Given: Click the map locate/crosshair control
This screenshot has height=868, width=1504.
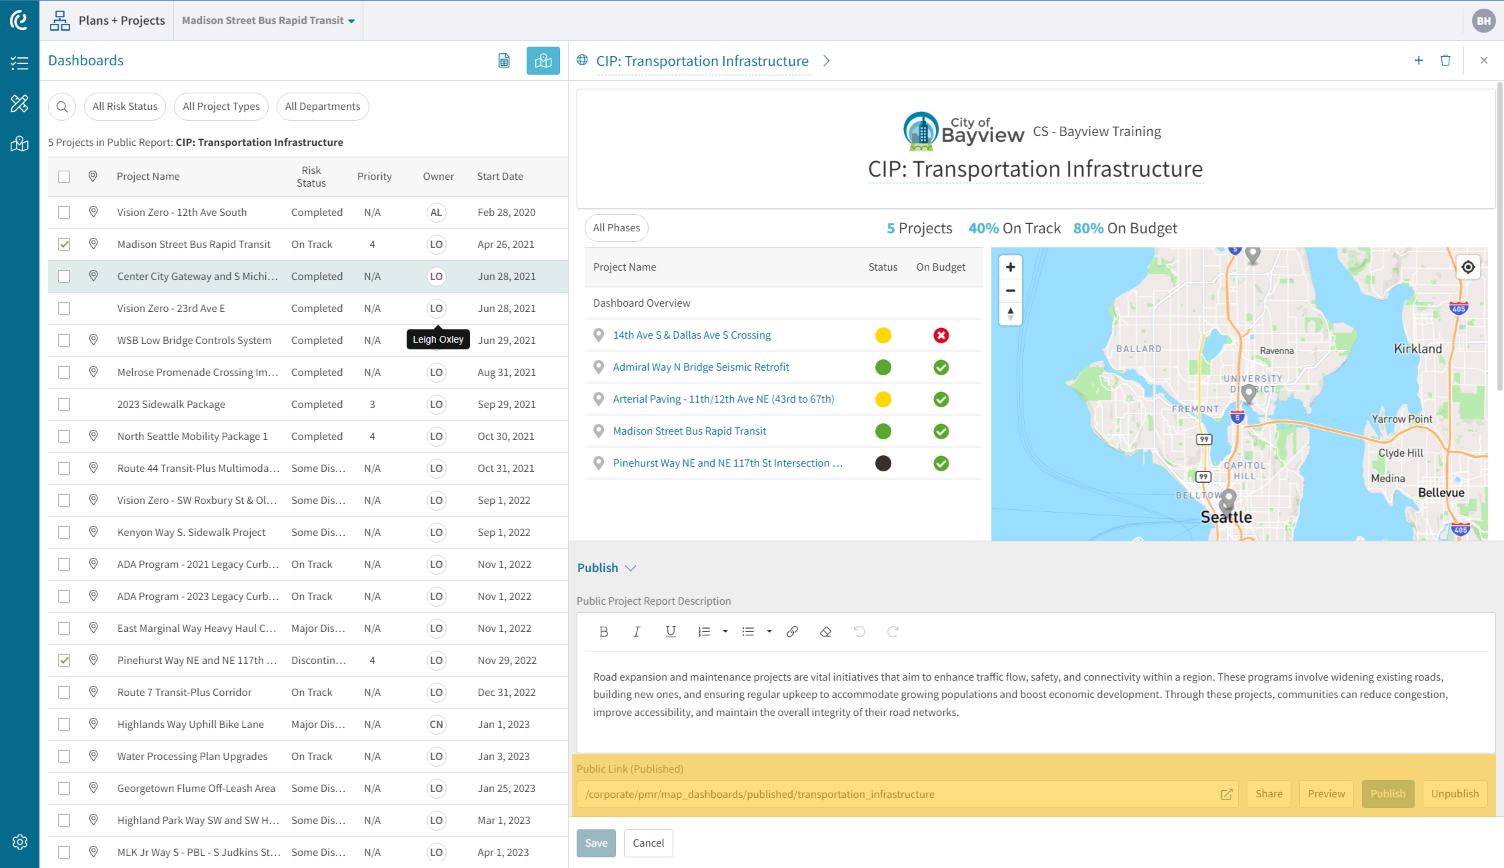Looking at the screenshot, I should 1467,266.
